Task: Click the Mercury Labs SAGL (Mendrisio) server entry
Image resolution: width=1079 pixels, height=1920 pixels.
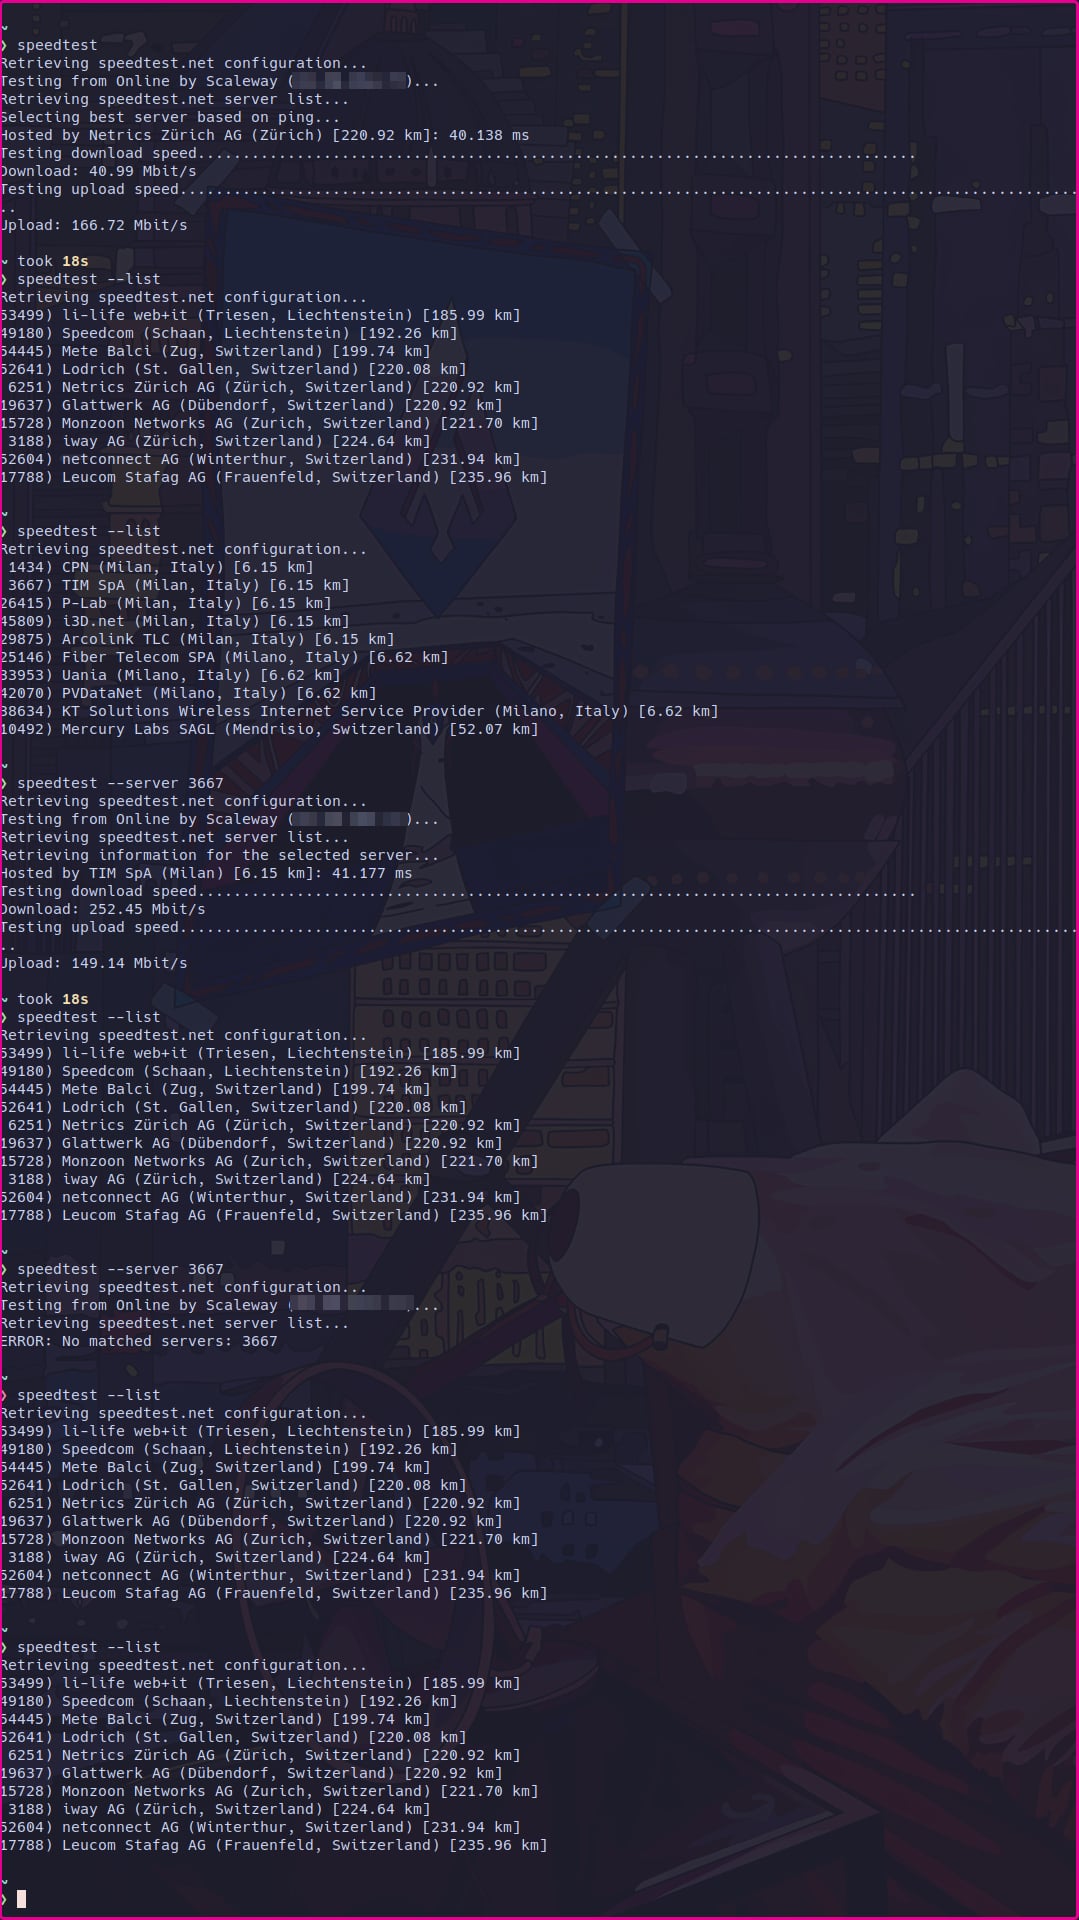Action: (269, 729)
